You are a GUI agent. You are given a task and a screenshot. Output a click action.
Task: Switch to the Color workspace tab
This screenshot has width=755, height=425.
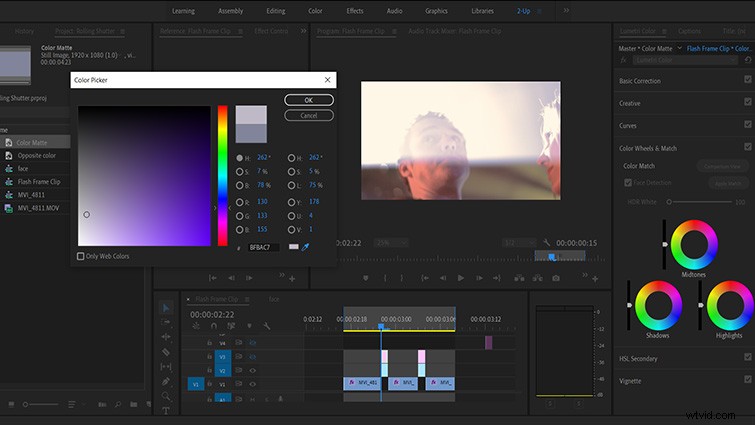[x=315, y=11]
